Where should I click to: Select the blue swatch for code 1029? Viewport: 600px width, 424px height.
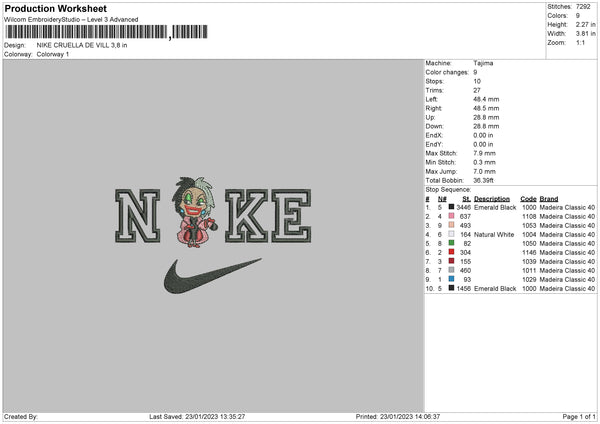[x=452, y=279]
